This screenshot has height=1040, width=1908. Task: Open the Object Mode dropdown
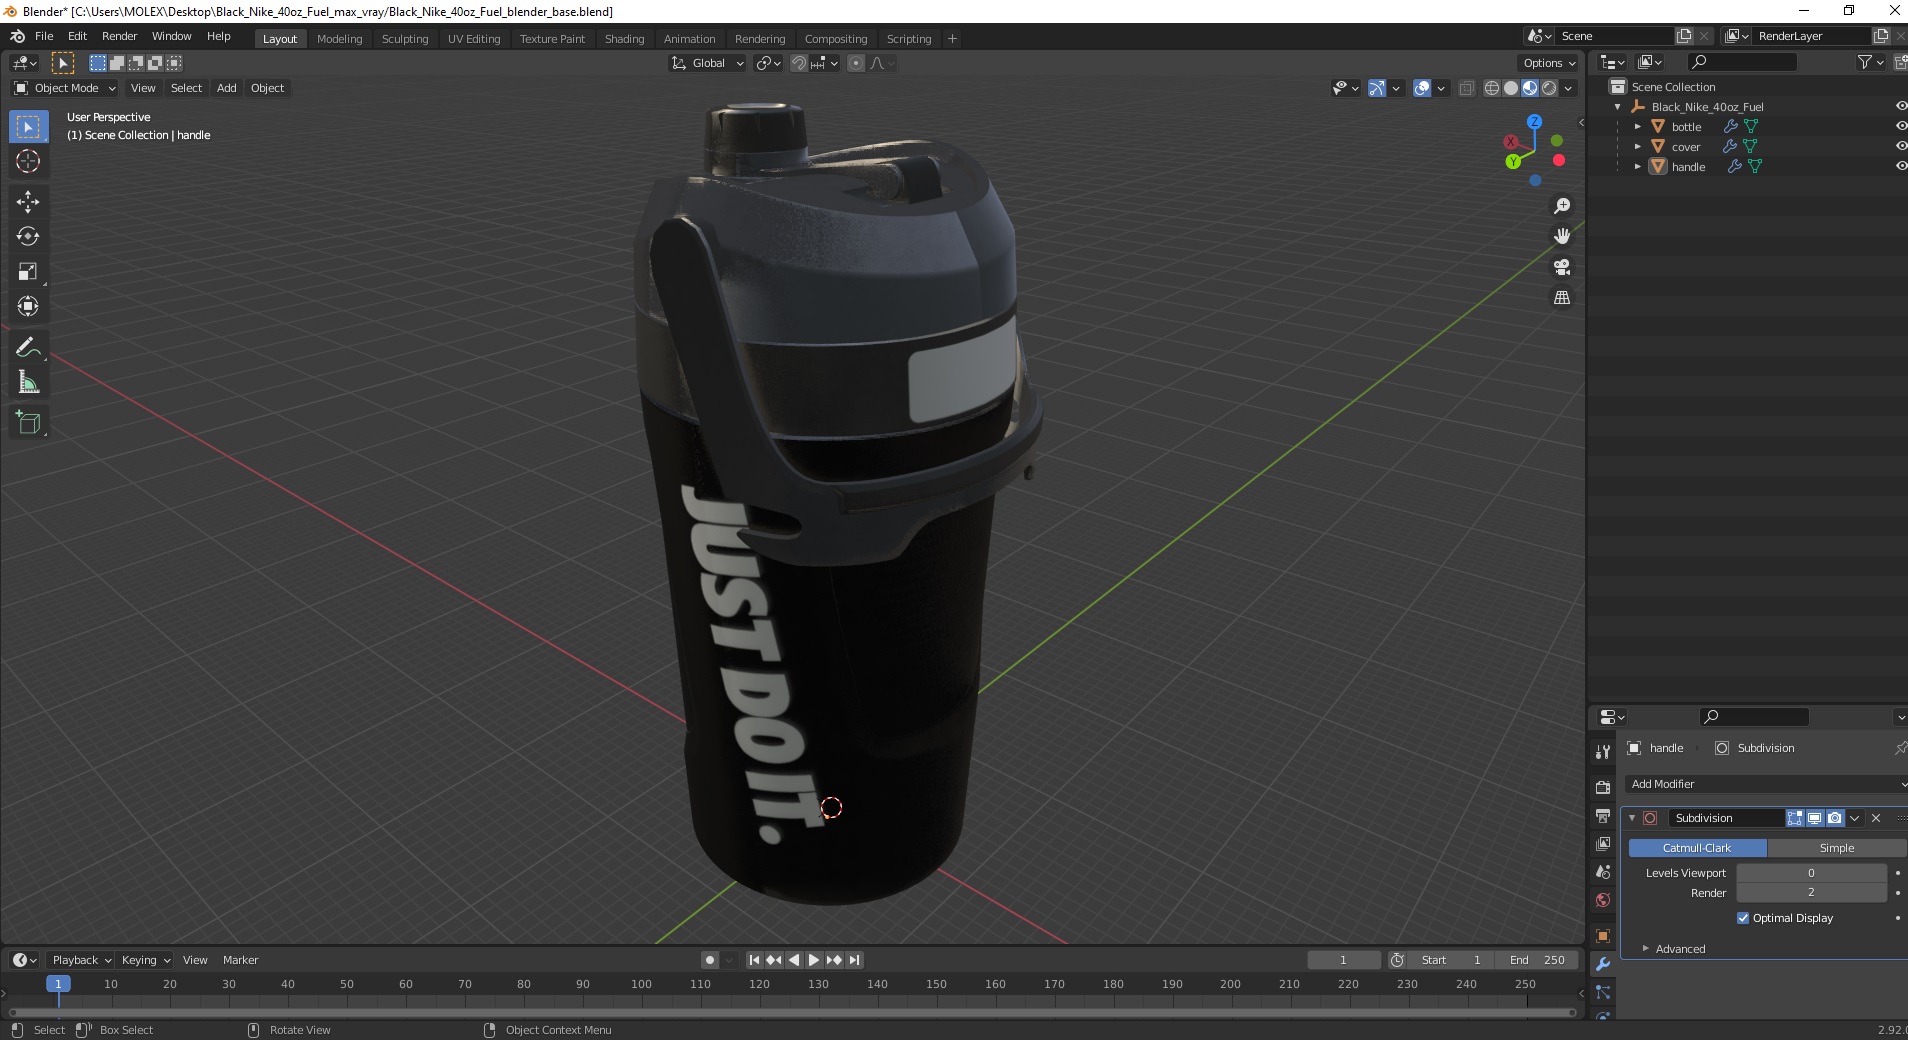click(65, 88)
